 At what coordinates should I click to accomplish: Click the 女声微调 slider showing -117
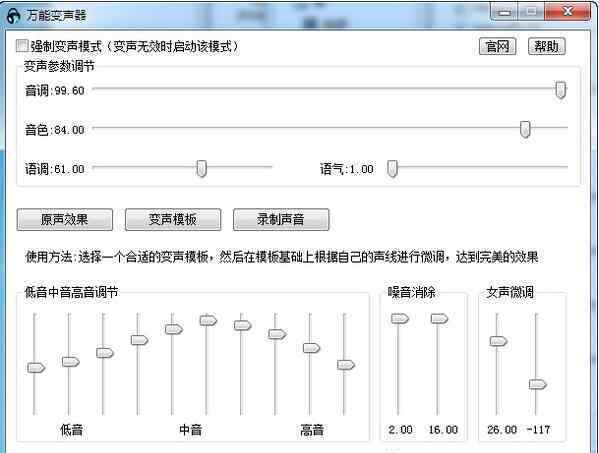click(x=537, y=384)
